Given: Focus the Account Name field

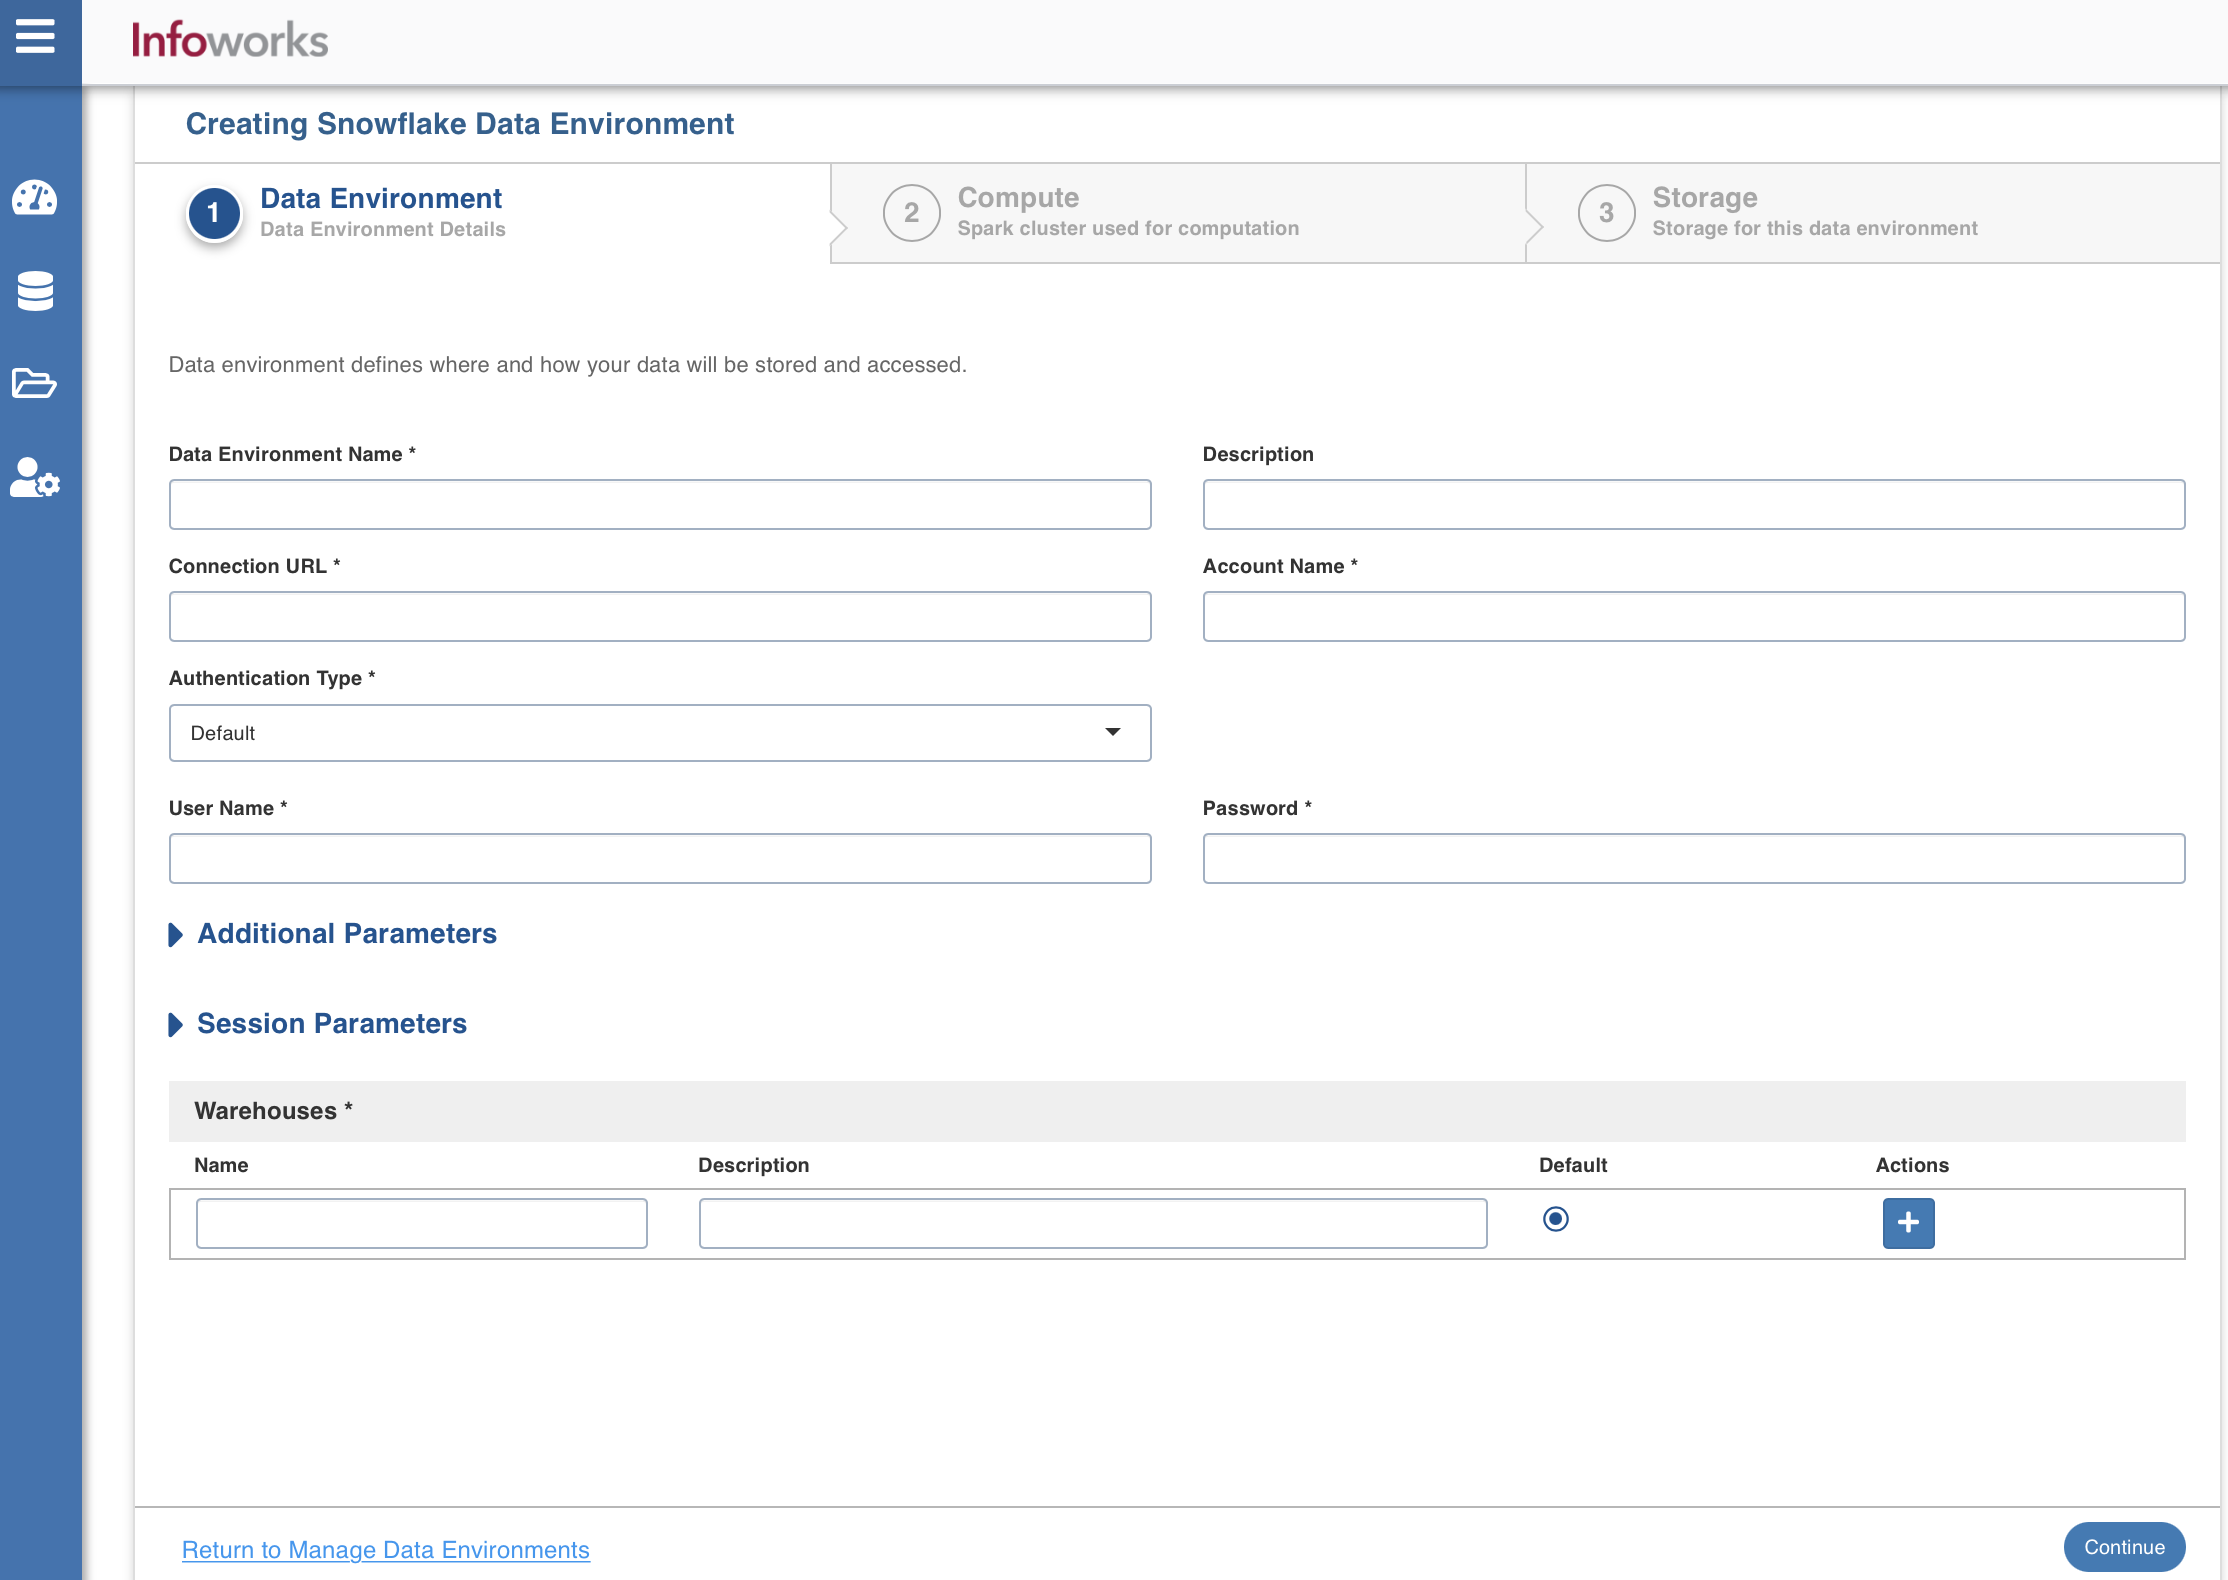Looking at the screenshot, I should pos(1693,617).
